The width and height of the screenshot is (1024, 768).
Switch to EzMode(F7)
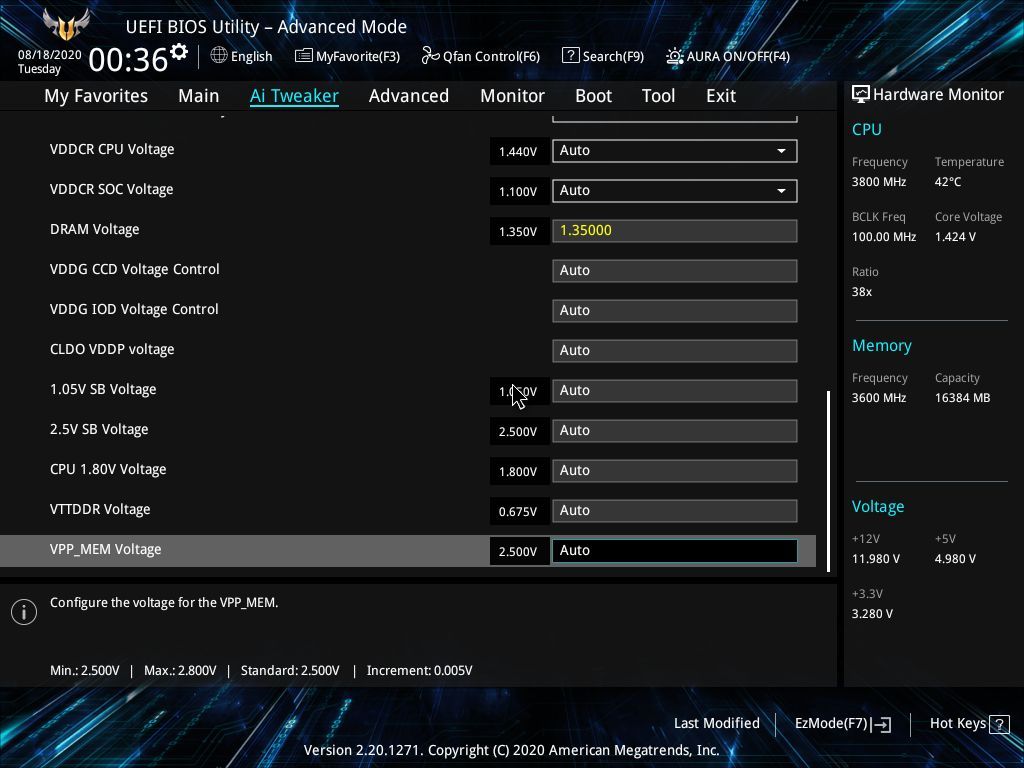point(831,724)
